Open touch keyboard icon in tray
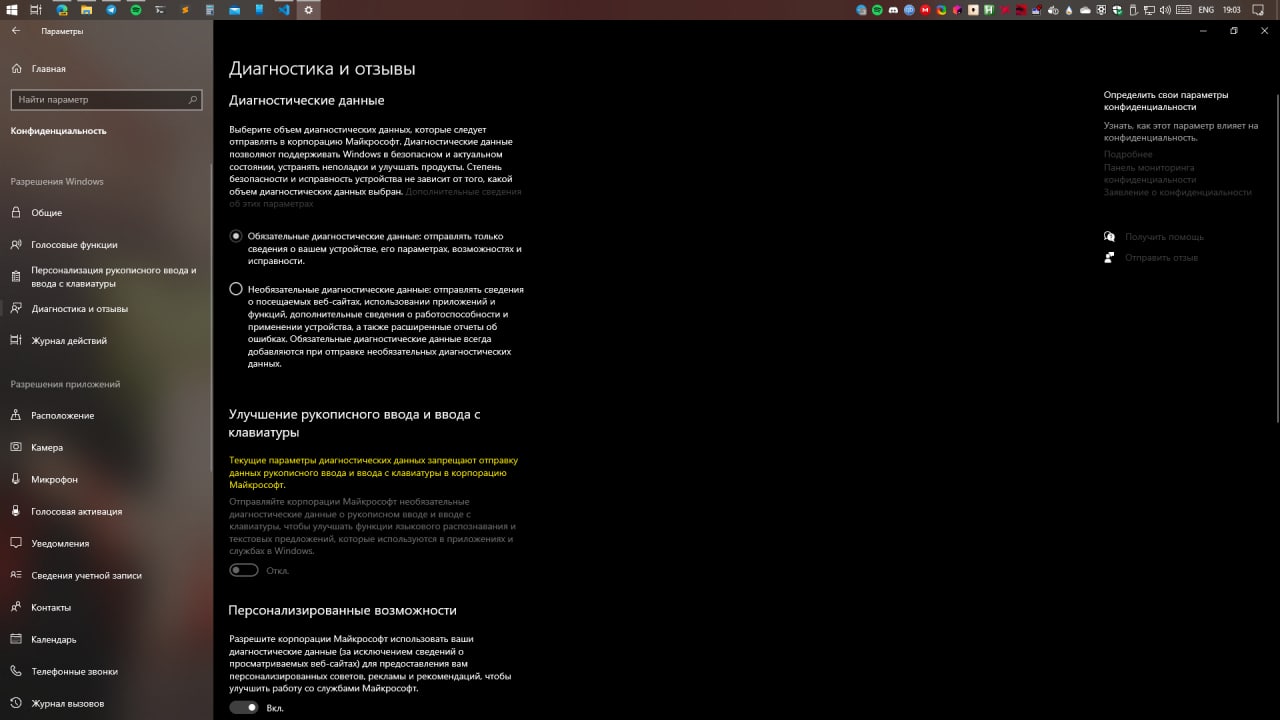Image resolution: width=1280 pixels, height=720 pixels. (1184, 10)
